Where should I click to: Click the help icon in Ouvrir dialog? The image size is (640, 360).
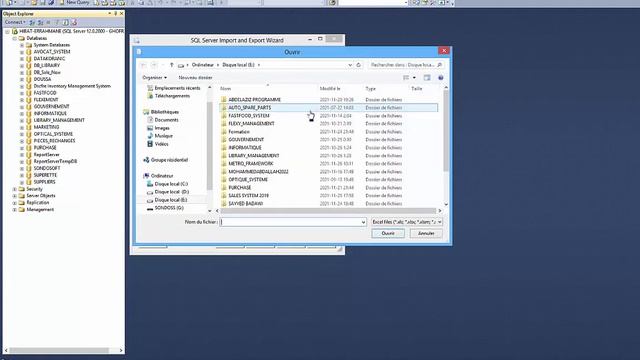[440, 78]
